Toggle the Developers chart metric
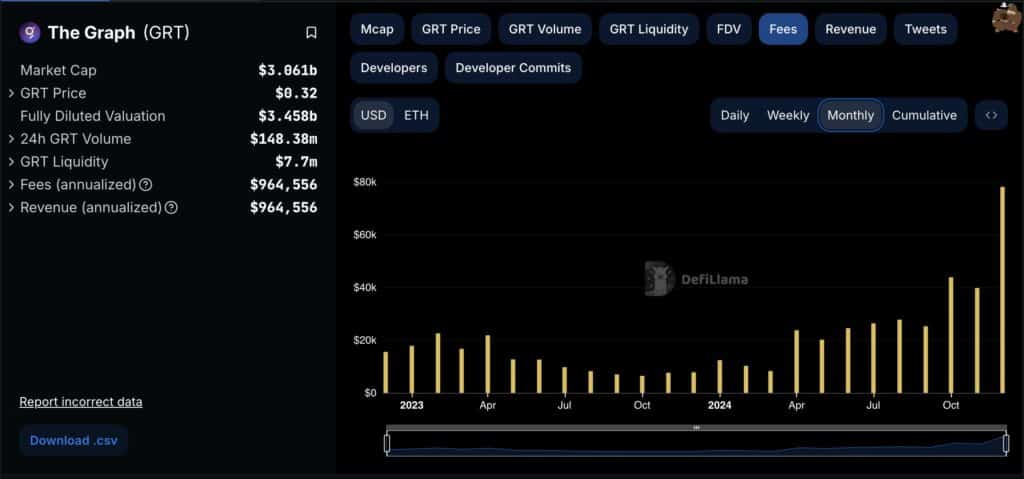 (x=394, y=68)
